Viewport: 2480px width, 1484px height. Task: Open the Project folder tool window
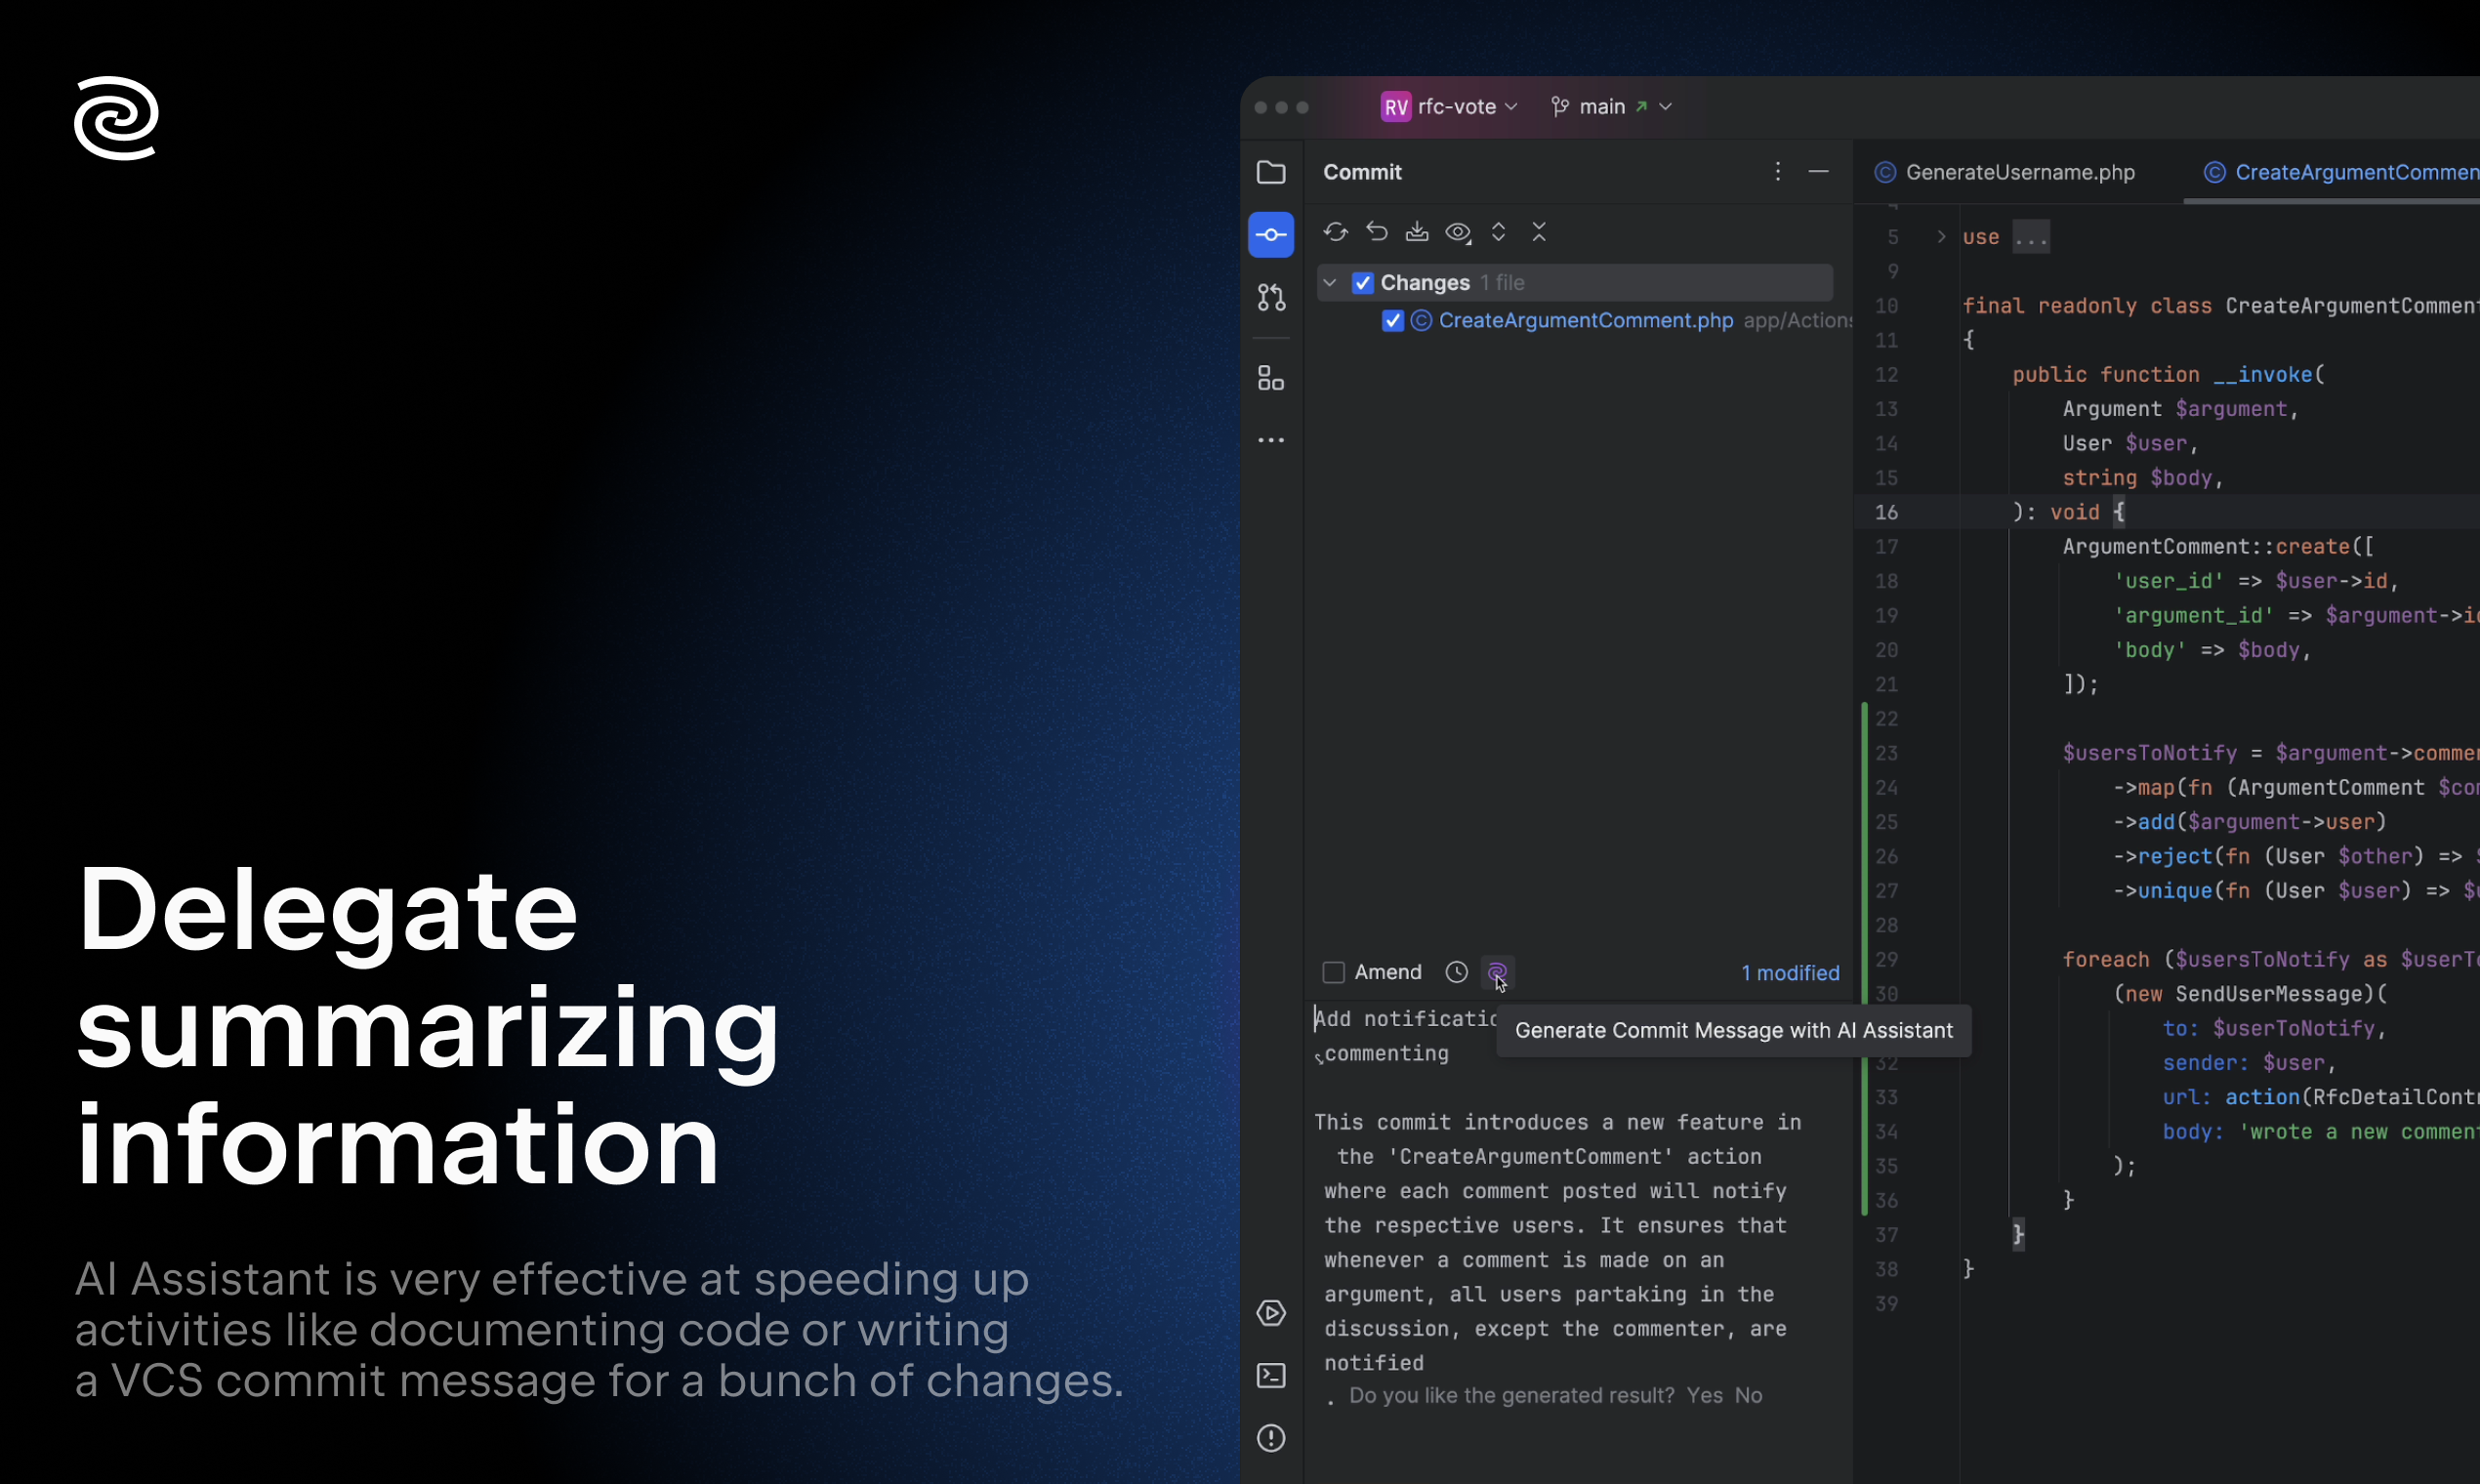(x=1271, y=173)
